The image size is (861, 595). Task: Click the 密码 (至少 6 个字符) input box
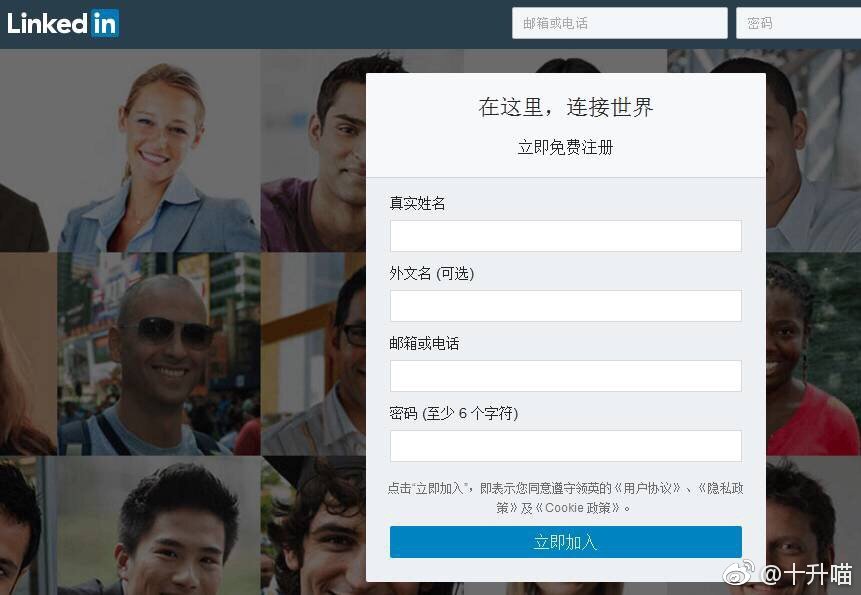(x=566, y=446)
